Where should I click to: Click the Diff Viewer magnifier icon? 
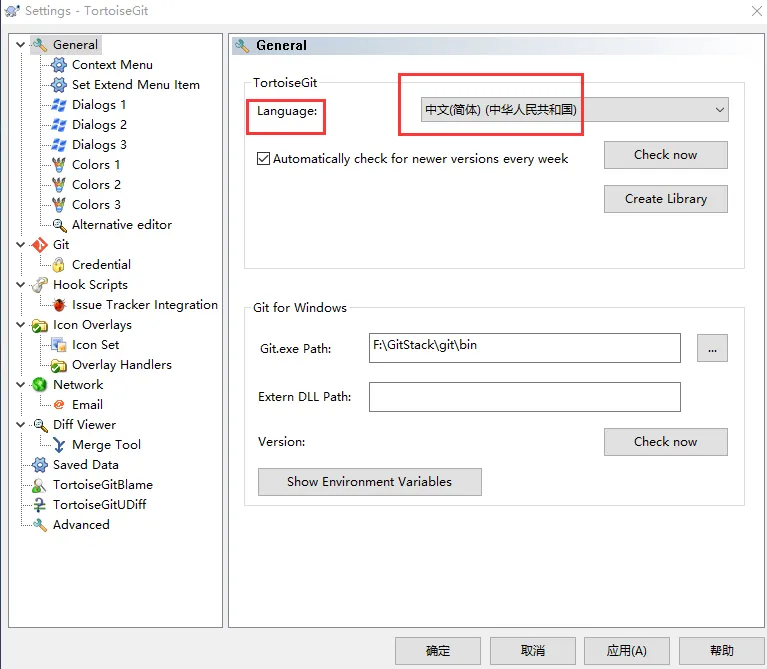[40, 425]
